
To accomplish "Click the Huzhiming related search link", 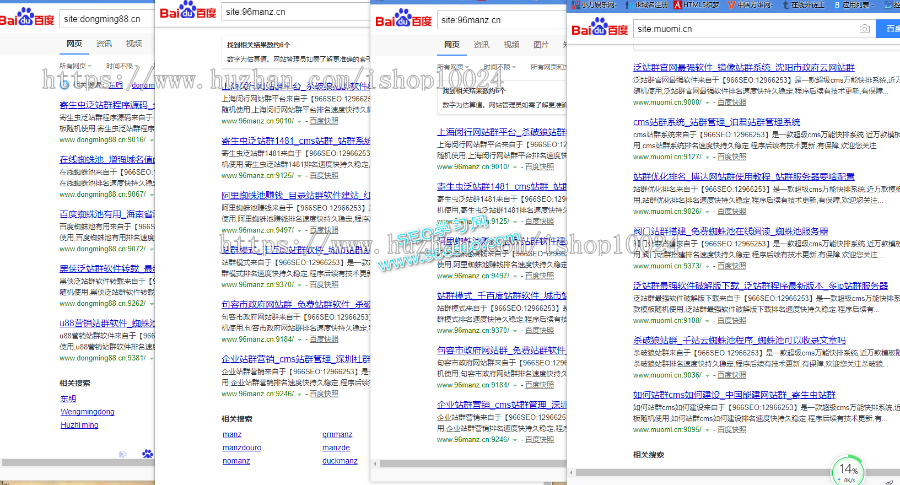I will [79, 425].
